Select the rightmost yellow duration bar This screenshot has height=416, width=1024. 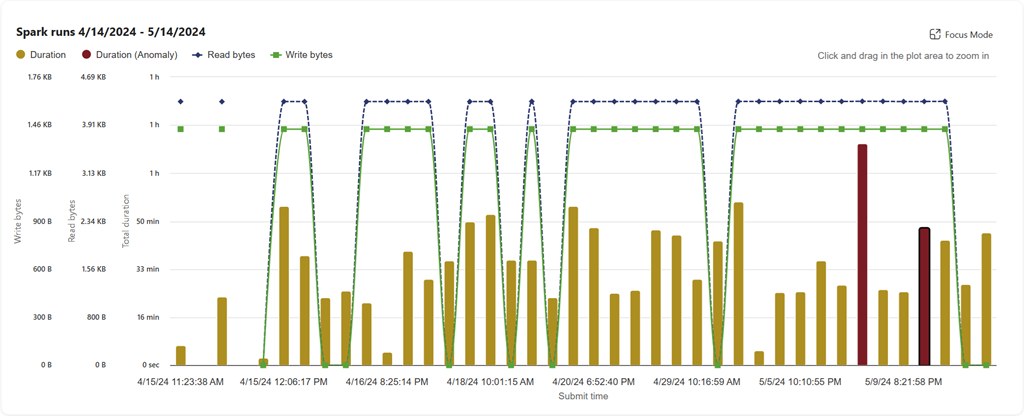(986, 299)
